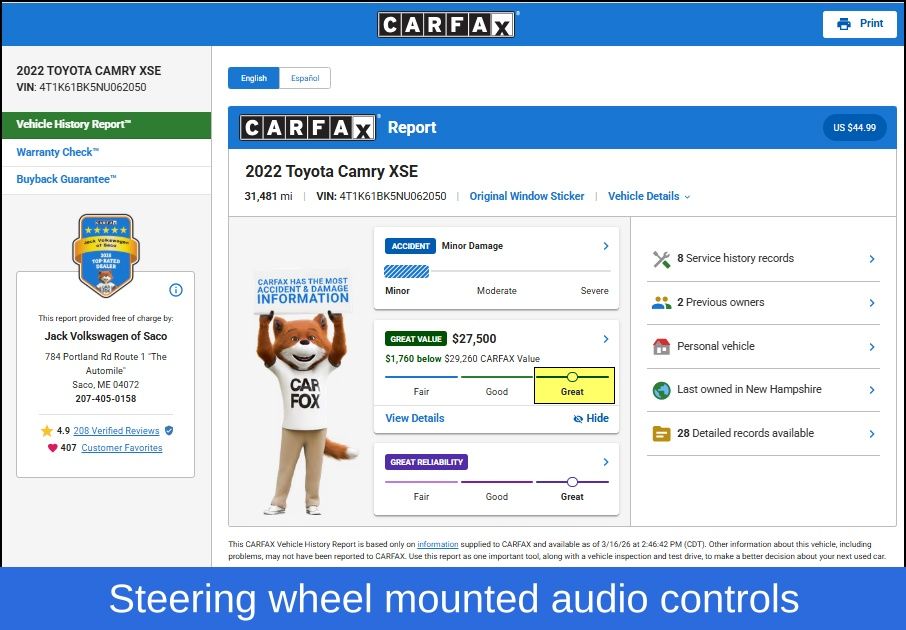Screen dimensions: 906x630
Task: Expand the Minor Damage accident card chevron
Action: click(x=606, y=246)
